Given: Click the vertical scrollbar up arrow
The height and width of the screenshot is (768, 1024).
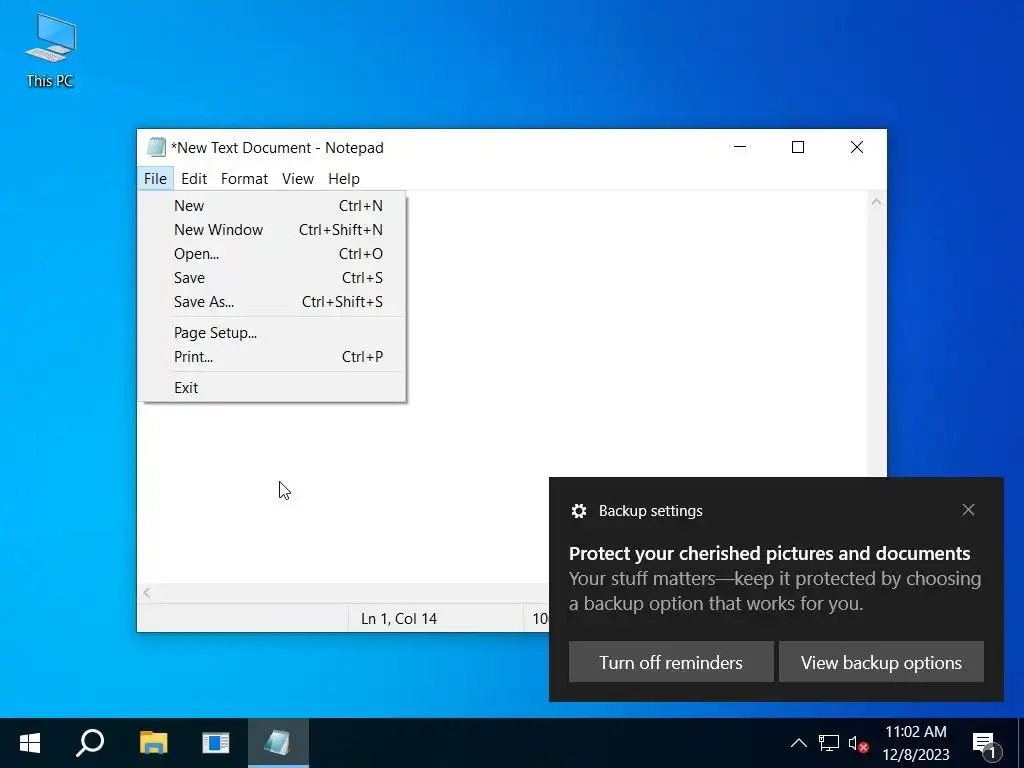Looking at the screenshot, I should pos(876,202).
